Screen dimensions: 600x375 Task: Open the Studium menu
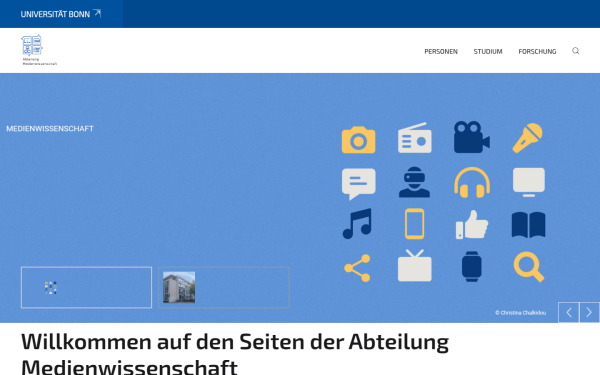coord(488,51)
